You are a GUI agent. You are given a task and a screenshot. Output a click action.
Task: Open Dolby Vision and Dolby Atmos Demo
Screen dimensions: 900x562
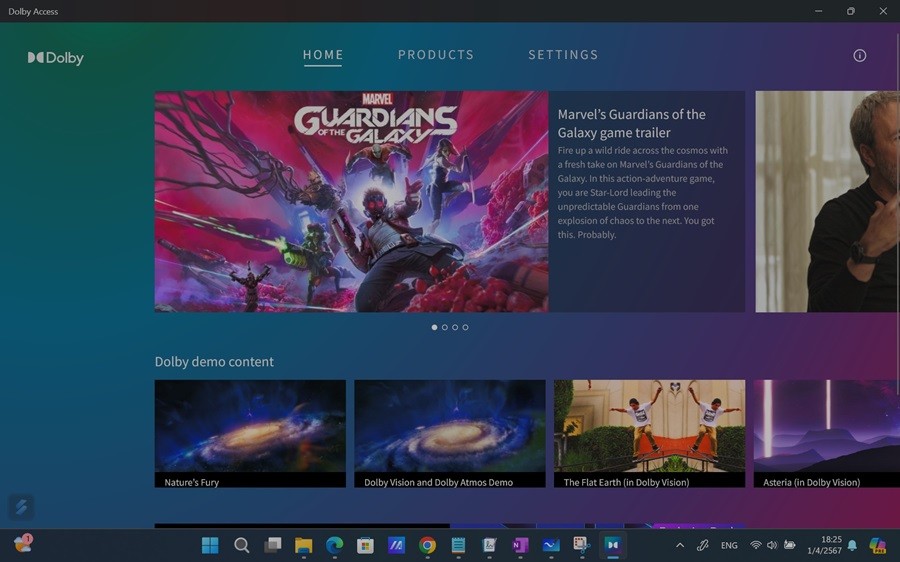pyautogui.click(x=449, y=432)
